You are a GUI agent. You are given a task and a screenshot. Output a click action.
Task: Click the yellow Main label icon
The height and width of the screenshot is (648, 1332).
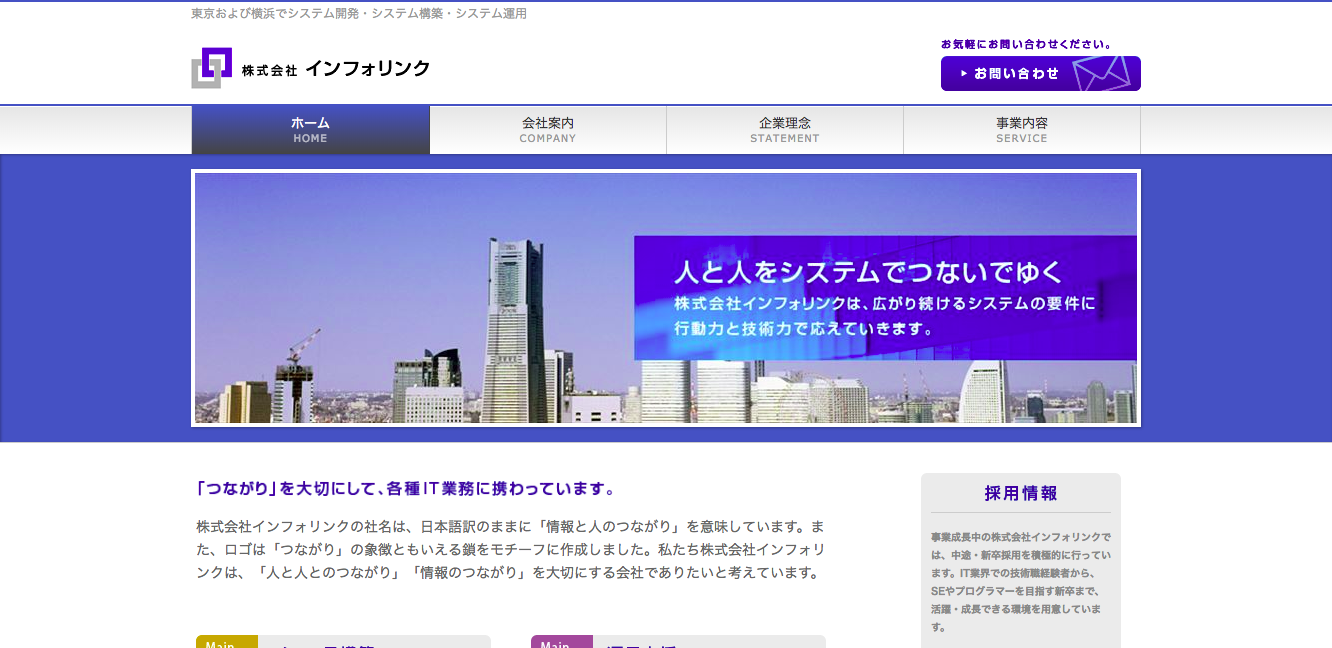tap(226, 643)
